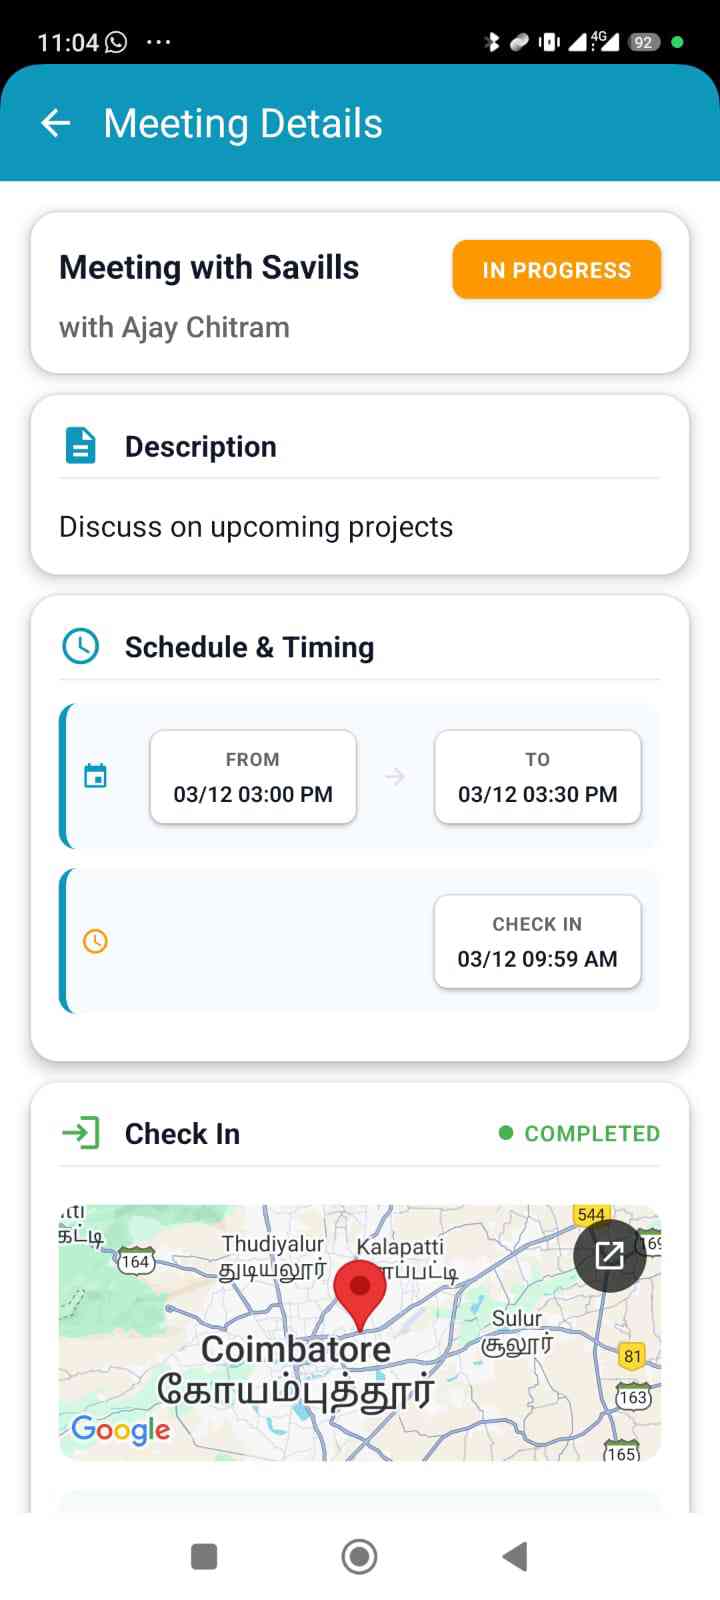Tap the Google logo on map
This screenshot has width=720, height=1600.
coord(121,1430)
